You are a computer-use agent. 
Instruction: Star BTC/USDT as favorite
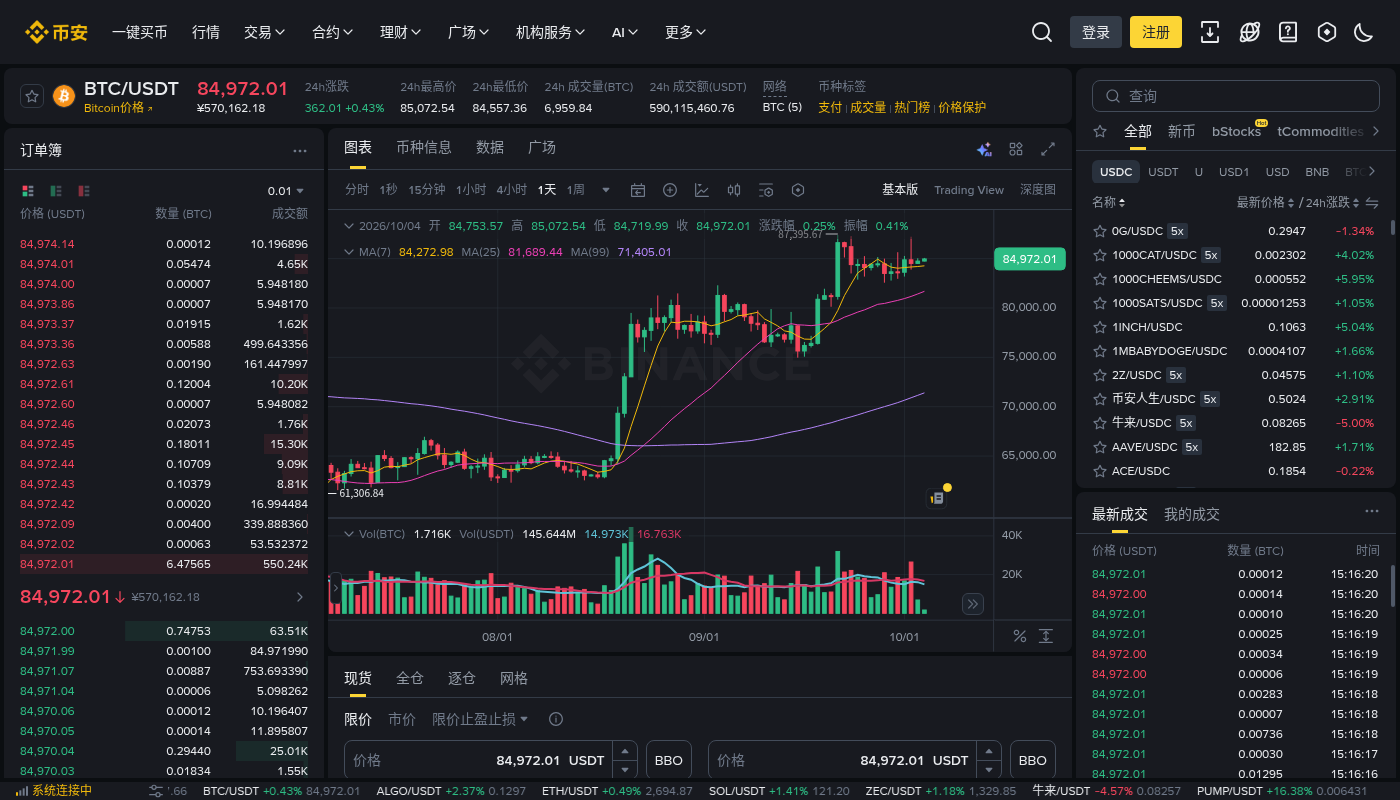(x=32, y=96)
